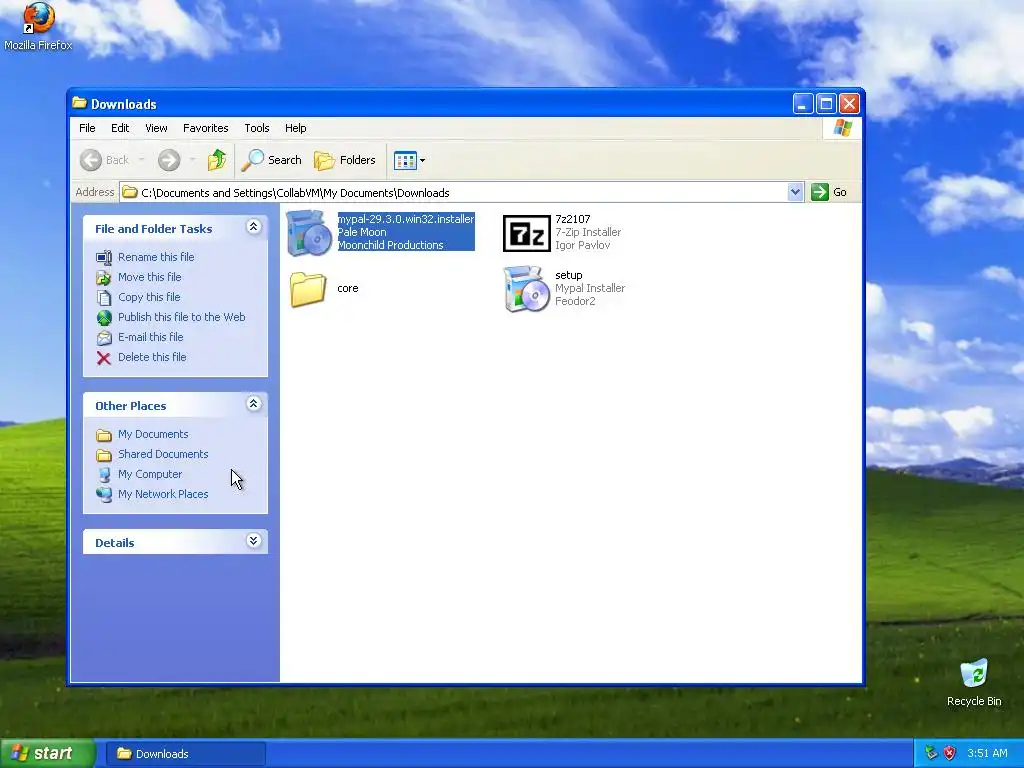Expand the Address bar dropdown
Viewport: 1024px width, 768px height.
coord(795,192)
